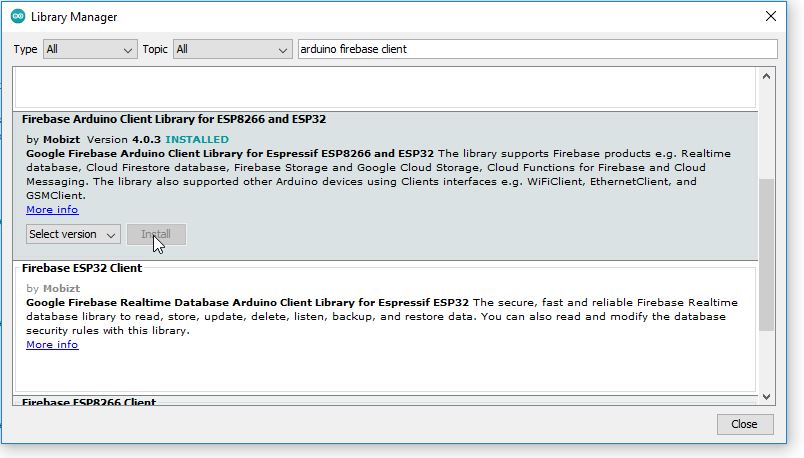
Task: Click the scroll down arrow of library list
Action: (x=767, y=396)
